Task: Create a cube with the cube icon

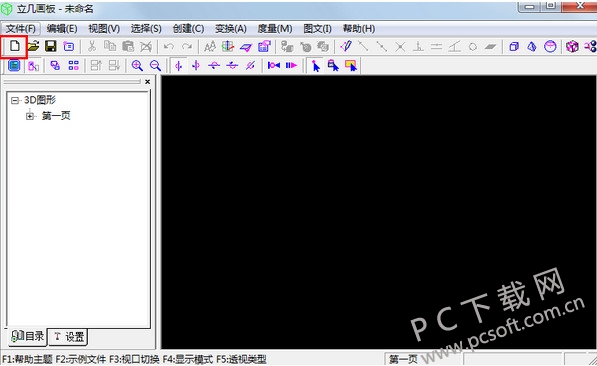Action: (x=514, y=46)
